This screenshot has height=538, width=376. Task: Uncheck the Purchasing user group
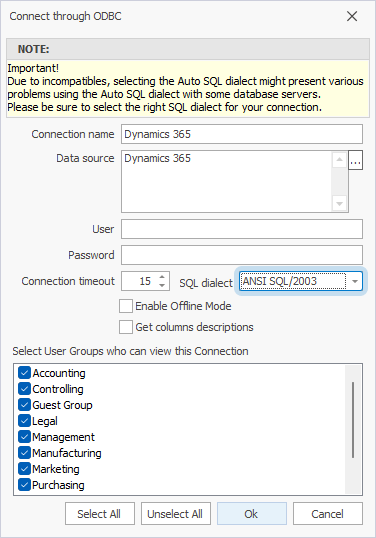(x=24, y=485)
